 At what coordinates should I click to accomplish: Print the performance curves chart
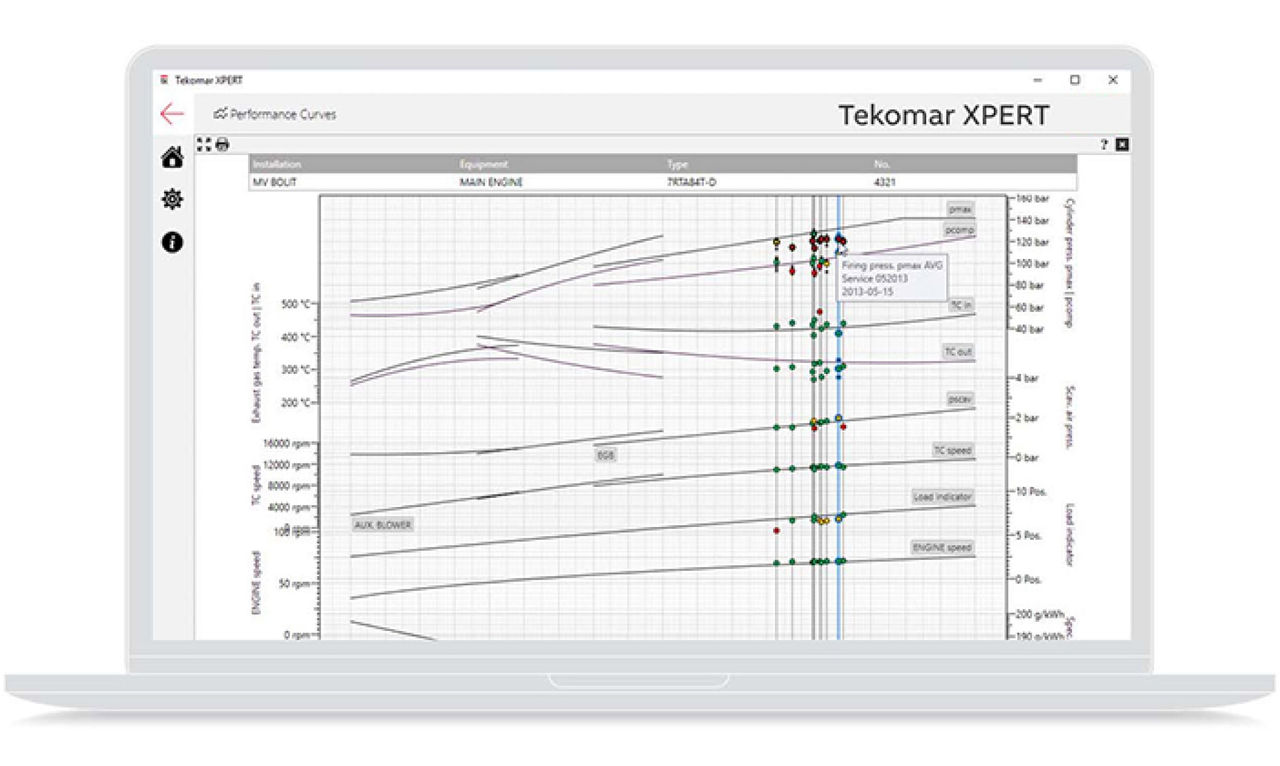(222, 144)
